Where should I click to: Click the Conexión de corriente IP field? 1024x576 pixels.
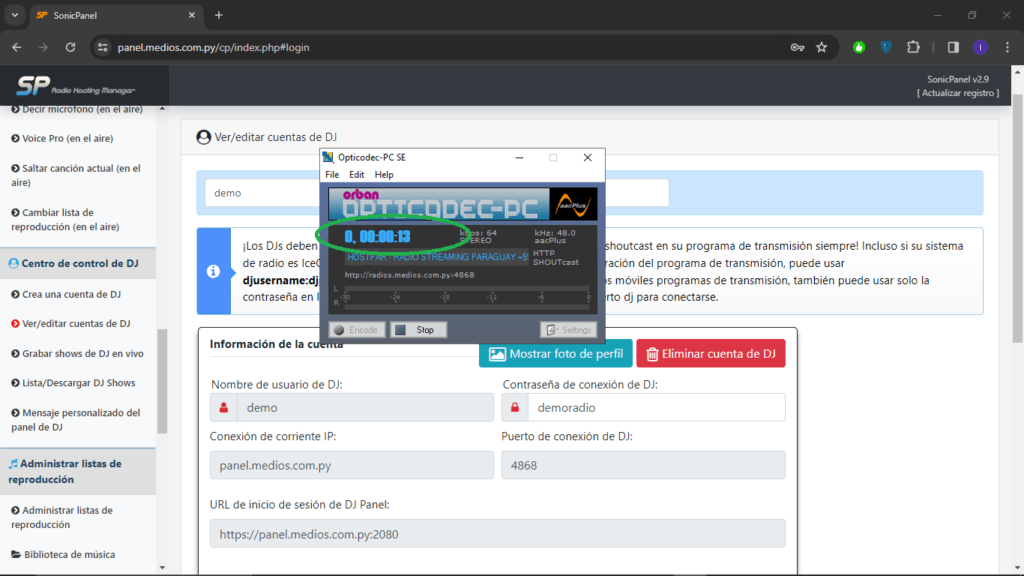click(351, 465)
